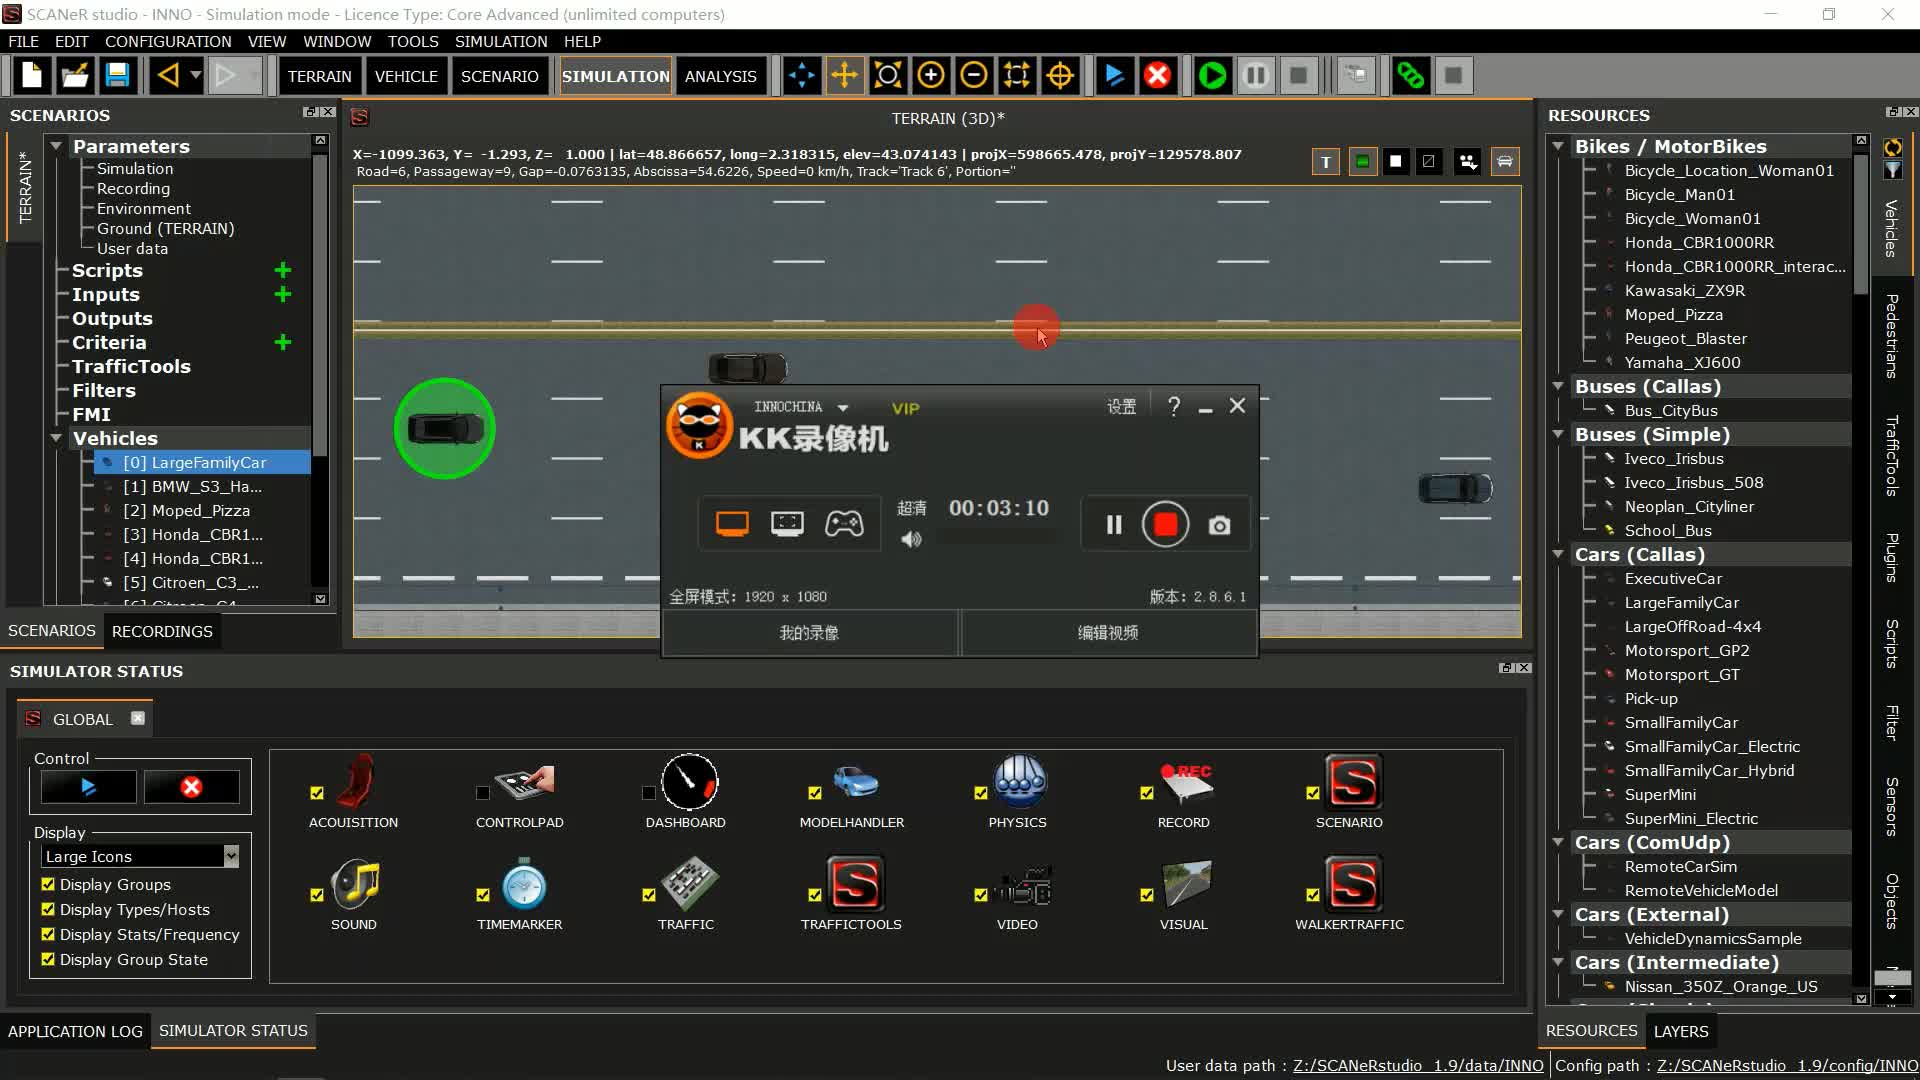Click the DASHBOARD gauge module icon

click(688, 782)
